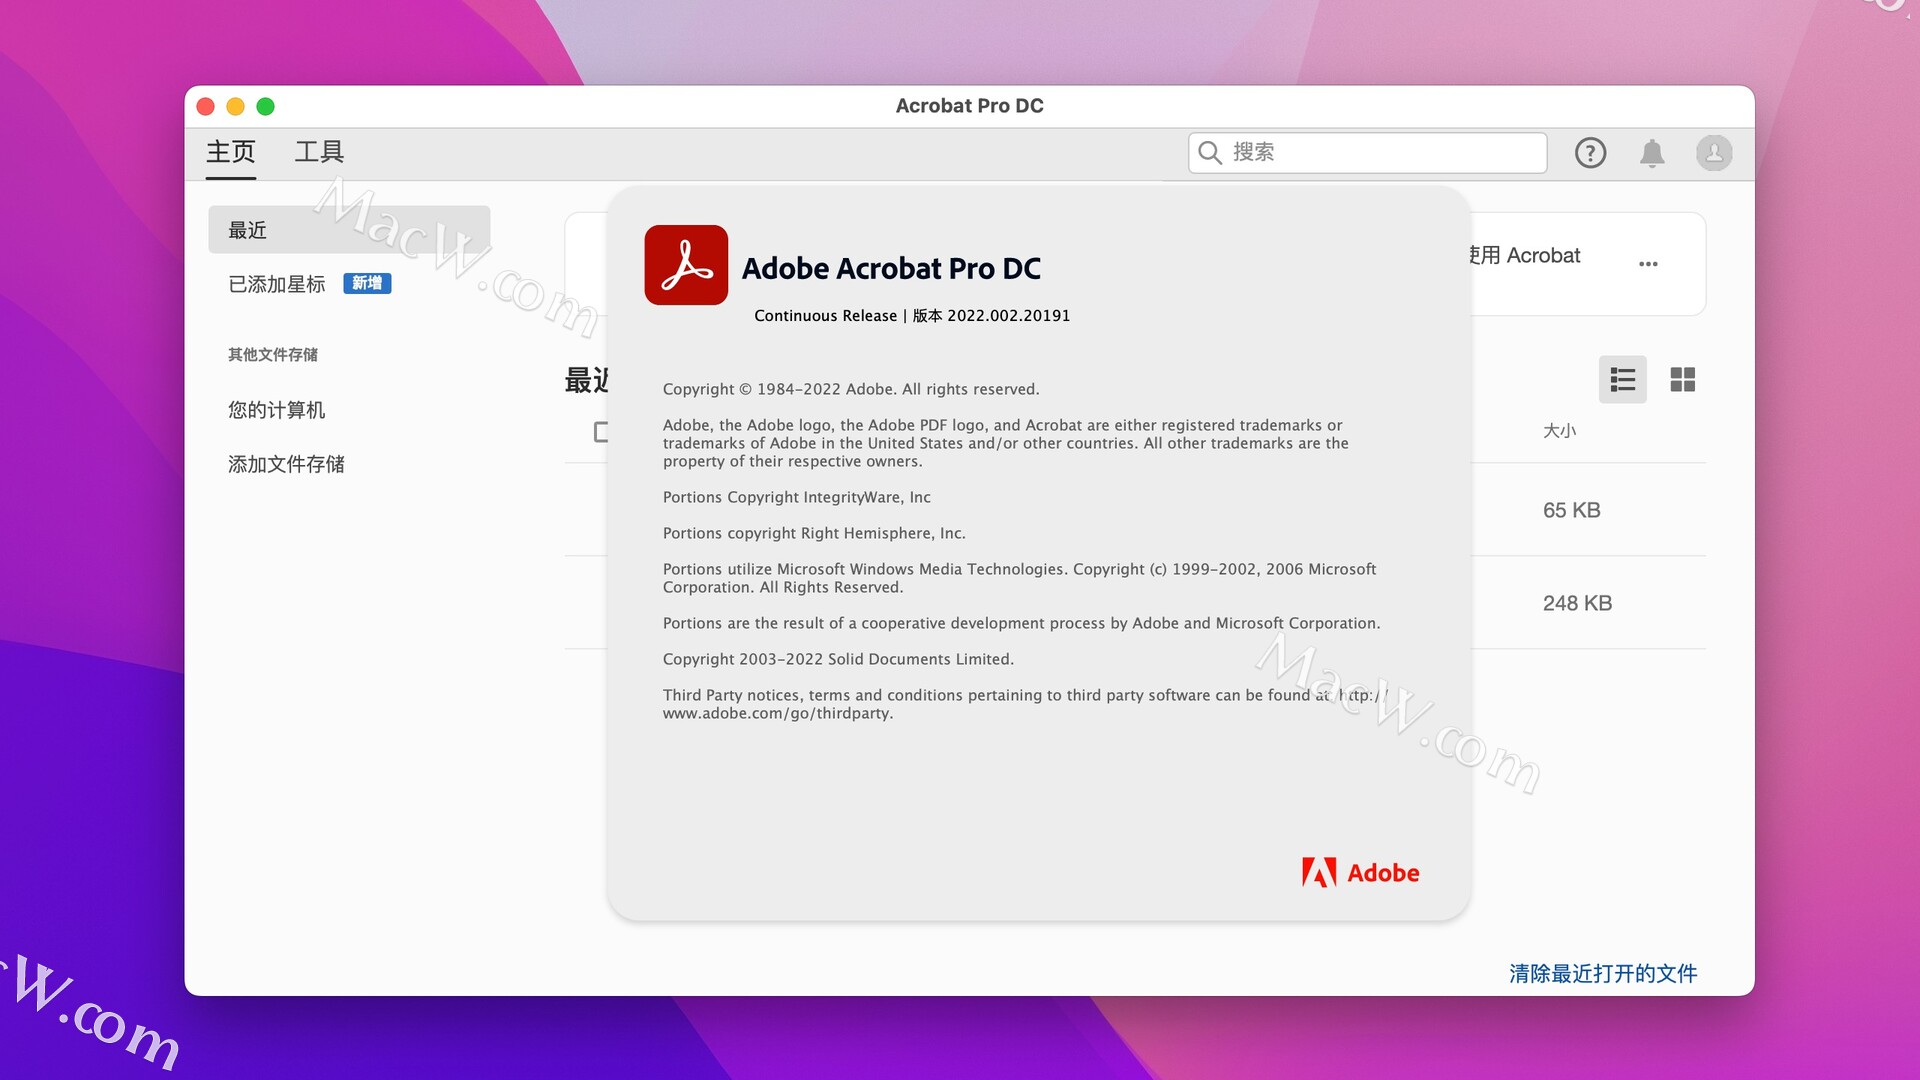Click the Adobe Acrobat PDF logo in the dialog
This screenshot has height=1080, width=1920.
[686, 265]
